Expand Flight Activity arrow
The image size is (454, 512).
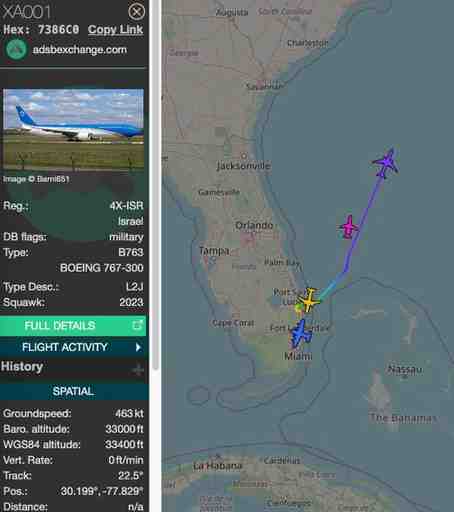[138, 347]
